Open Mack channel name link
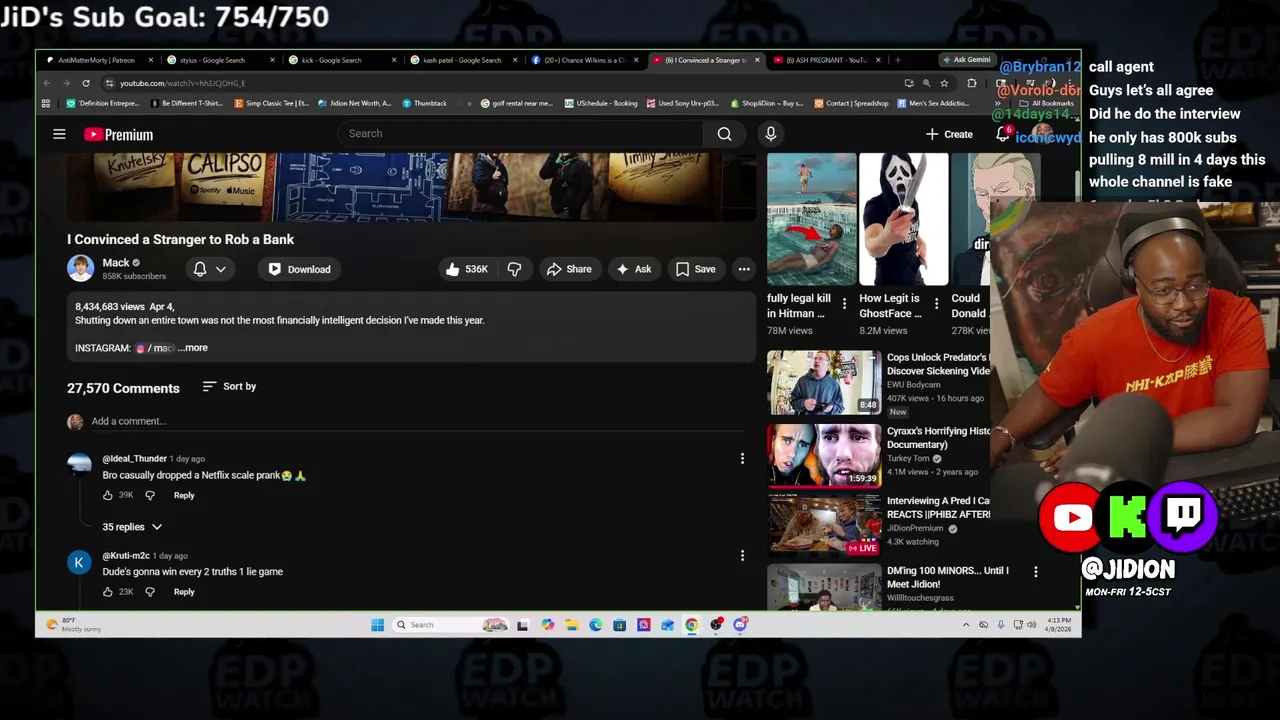The height and width of the screenshot is (720, 1280). point(116,263)
